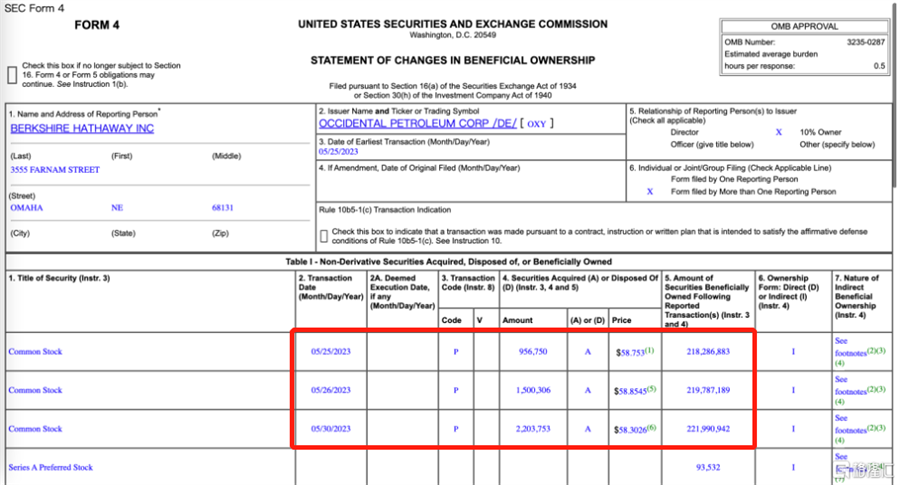Tick the Rule 10b5-1(c) transaction indication checkbox

point(324,236)
